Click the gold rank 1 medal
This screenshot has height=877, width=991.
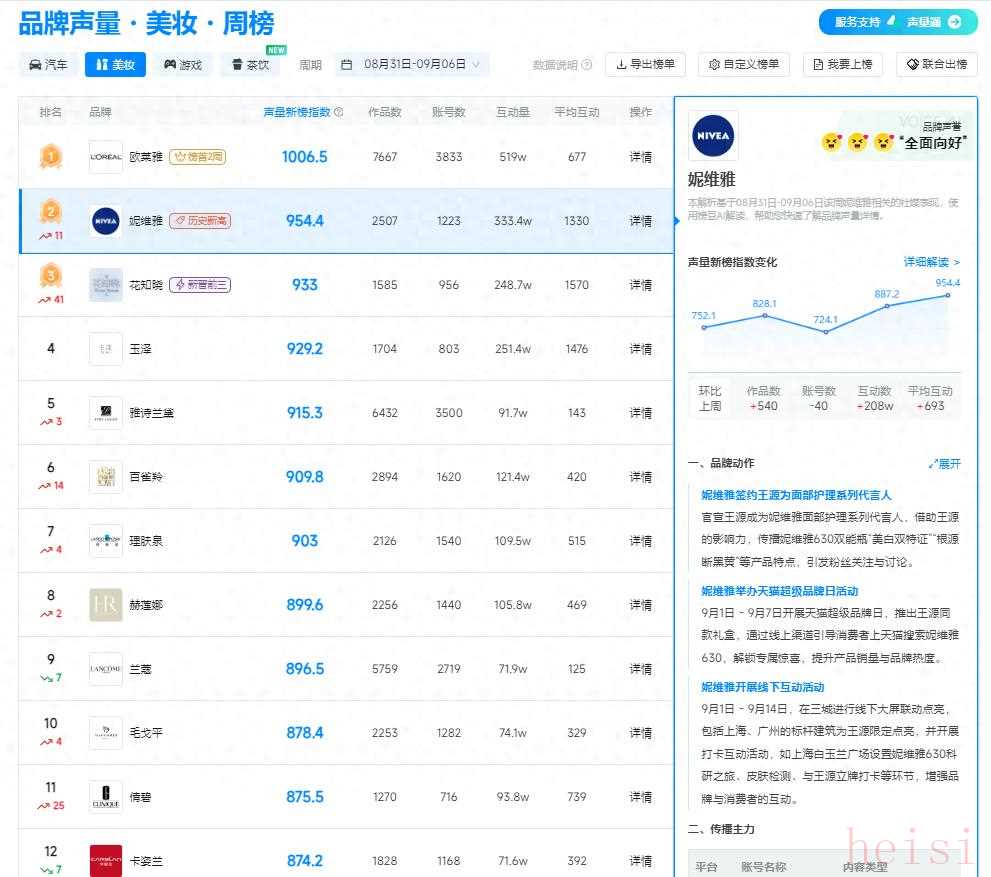coord(50,157)
